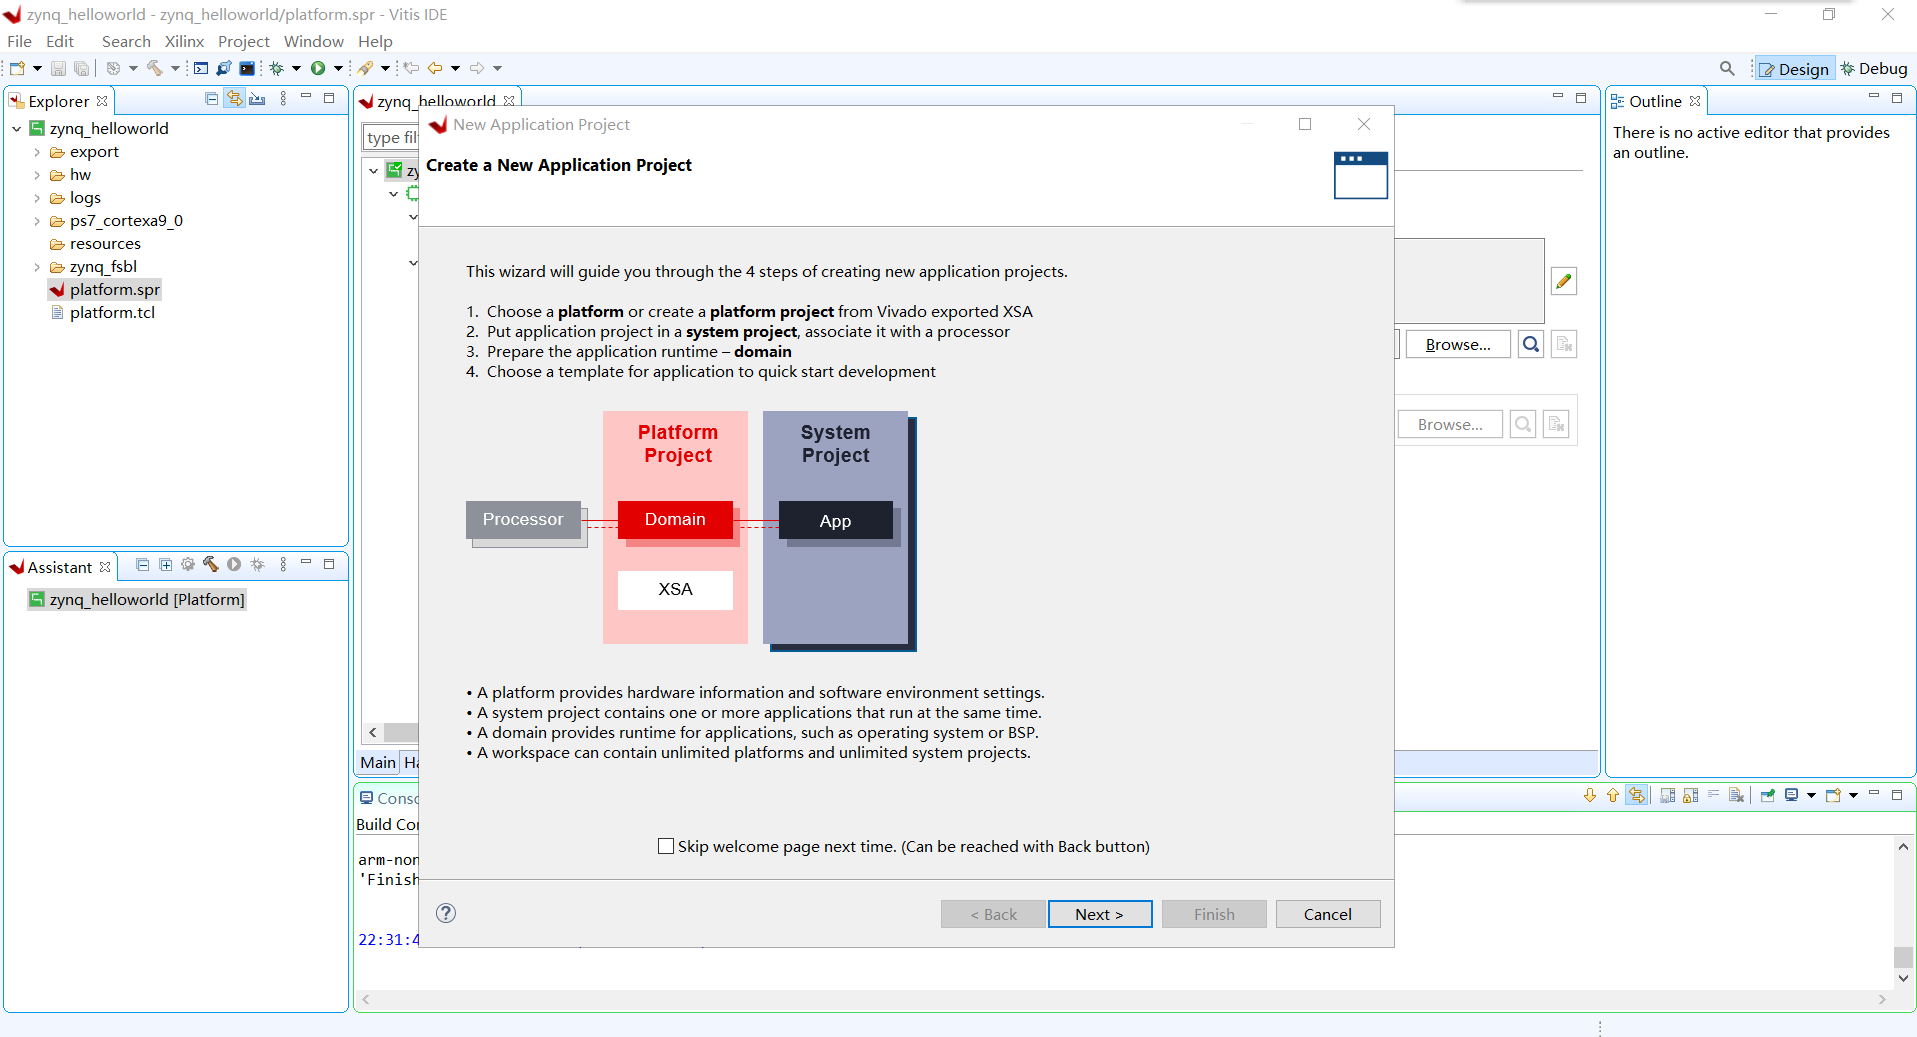Click the search magnifier beside first Browse button
This screenshot has width=1917, height=1037.
click(x=1531, y=345)
